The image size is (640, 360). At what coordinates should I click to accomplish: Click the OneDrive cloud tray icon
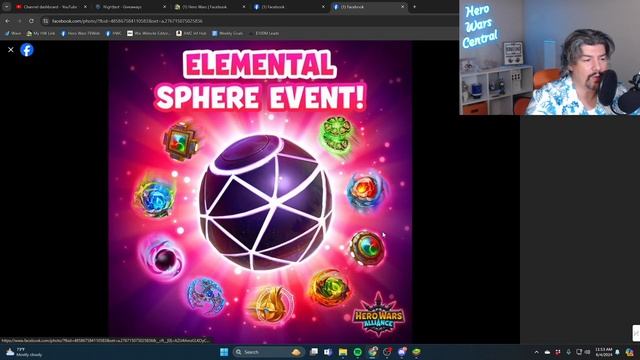click(547, 352)
